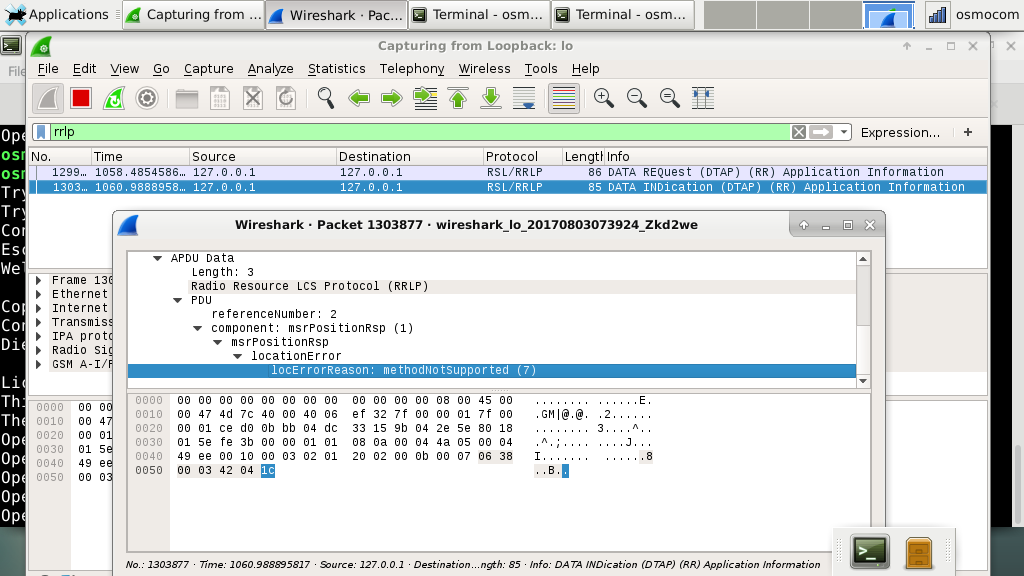
Task: Click the Expression... button
Action: (x=900, y=133)
